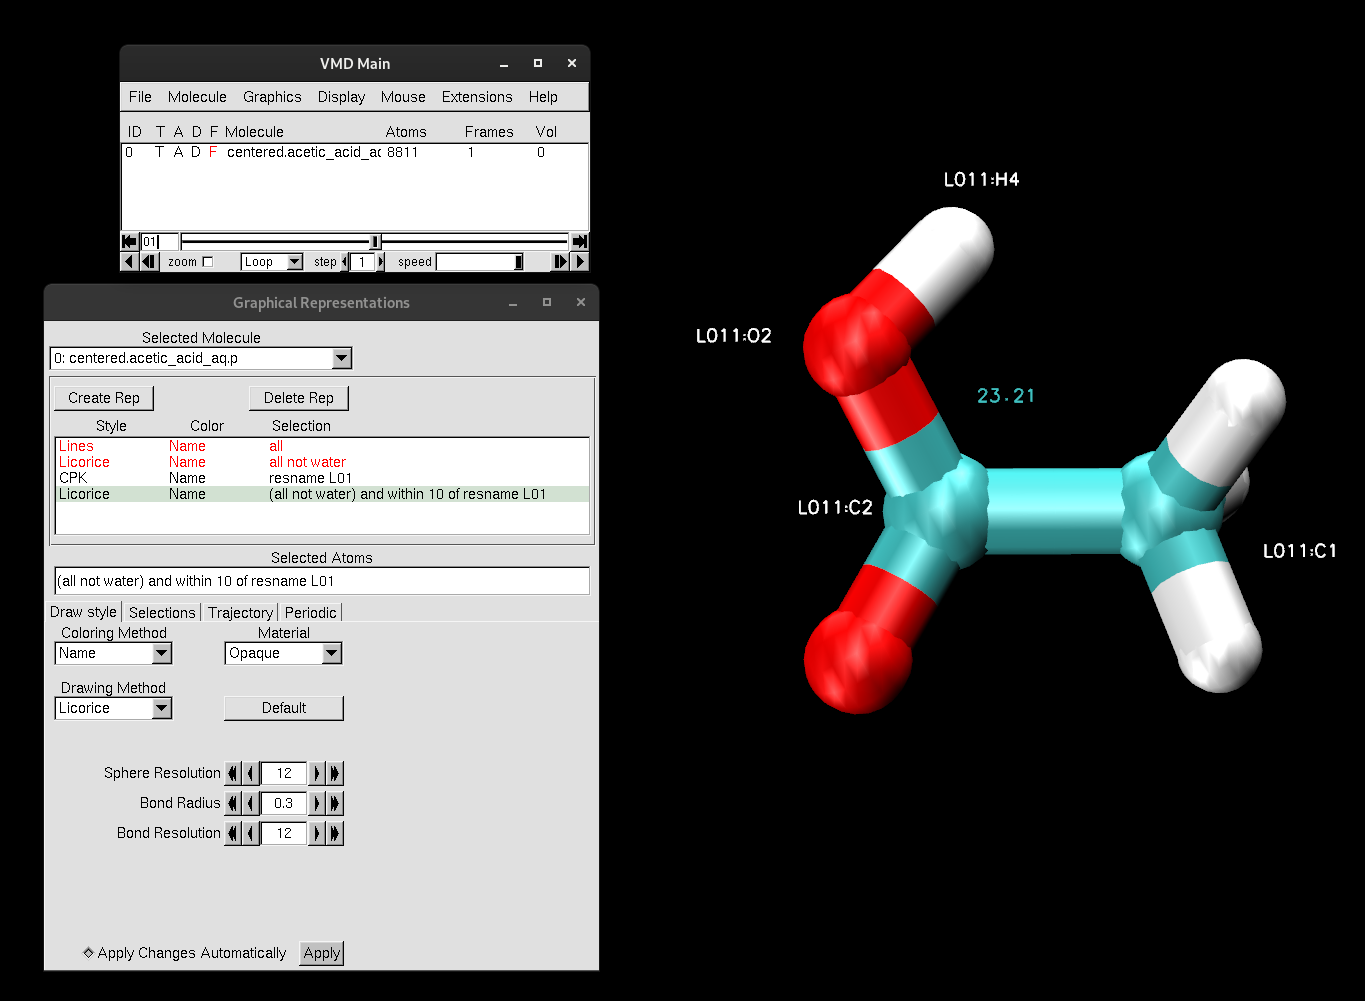Toggle Apply Changes Automatically
The image size is (1365, 1001).
(88, 953)
